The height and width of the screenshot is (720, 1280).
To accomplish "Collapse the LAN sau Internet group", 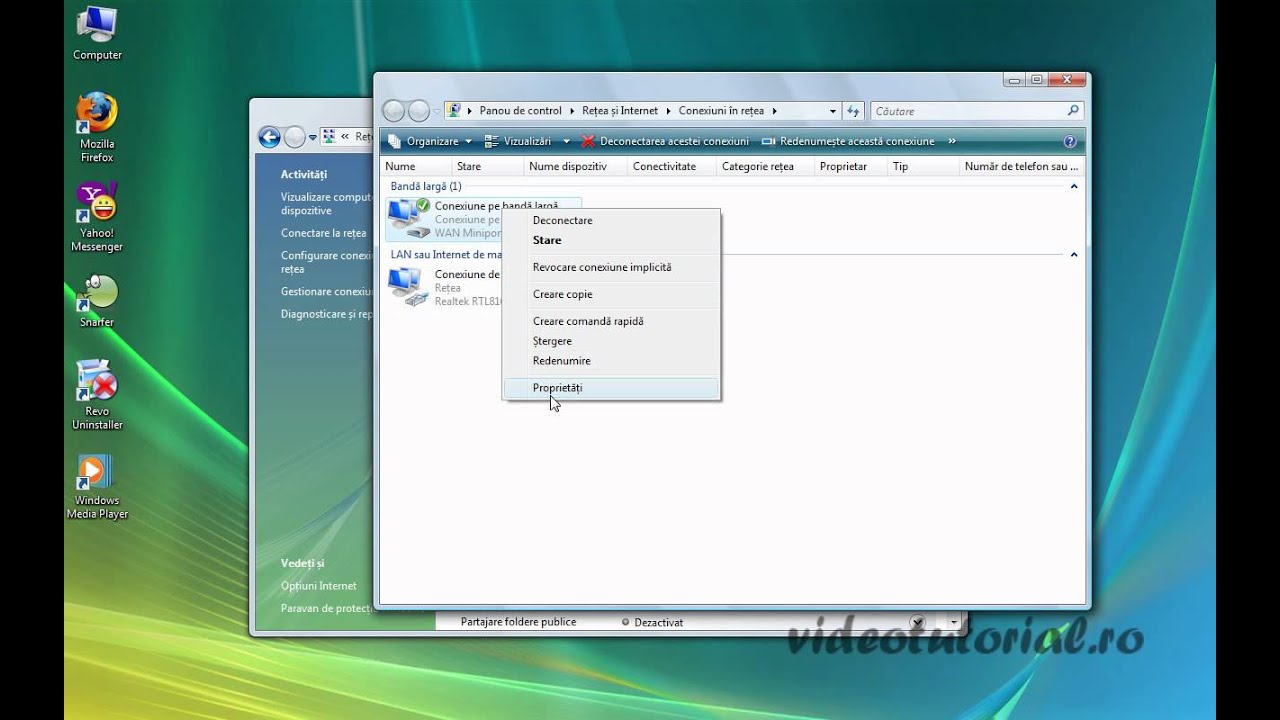I will pos(1074,255).
